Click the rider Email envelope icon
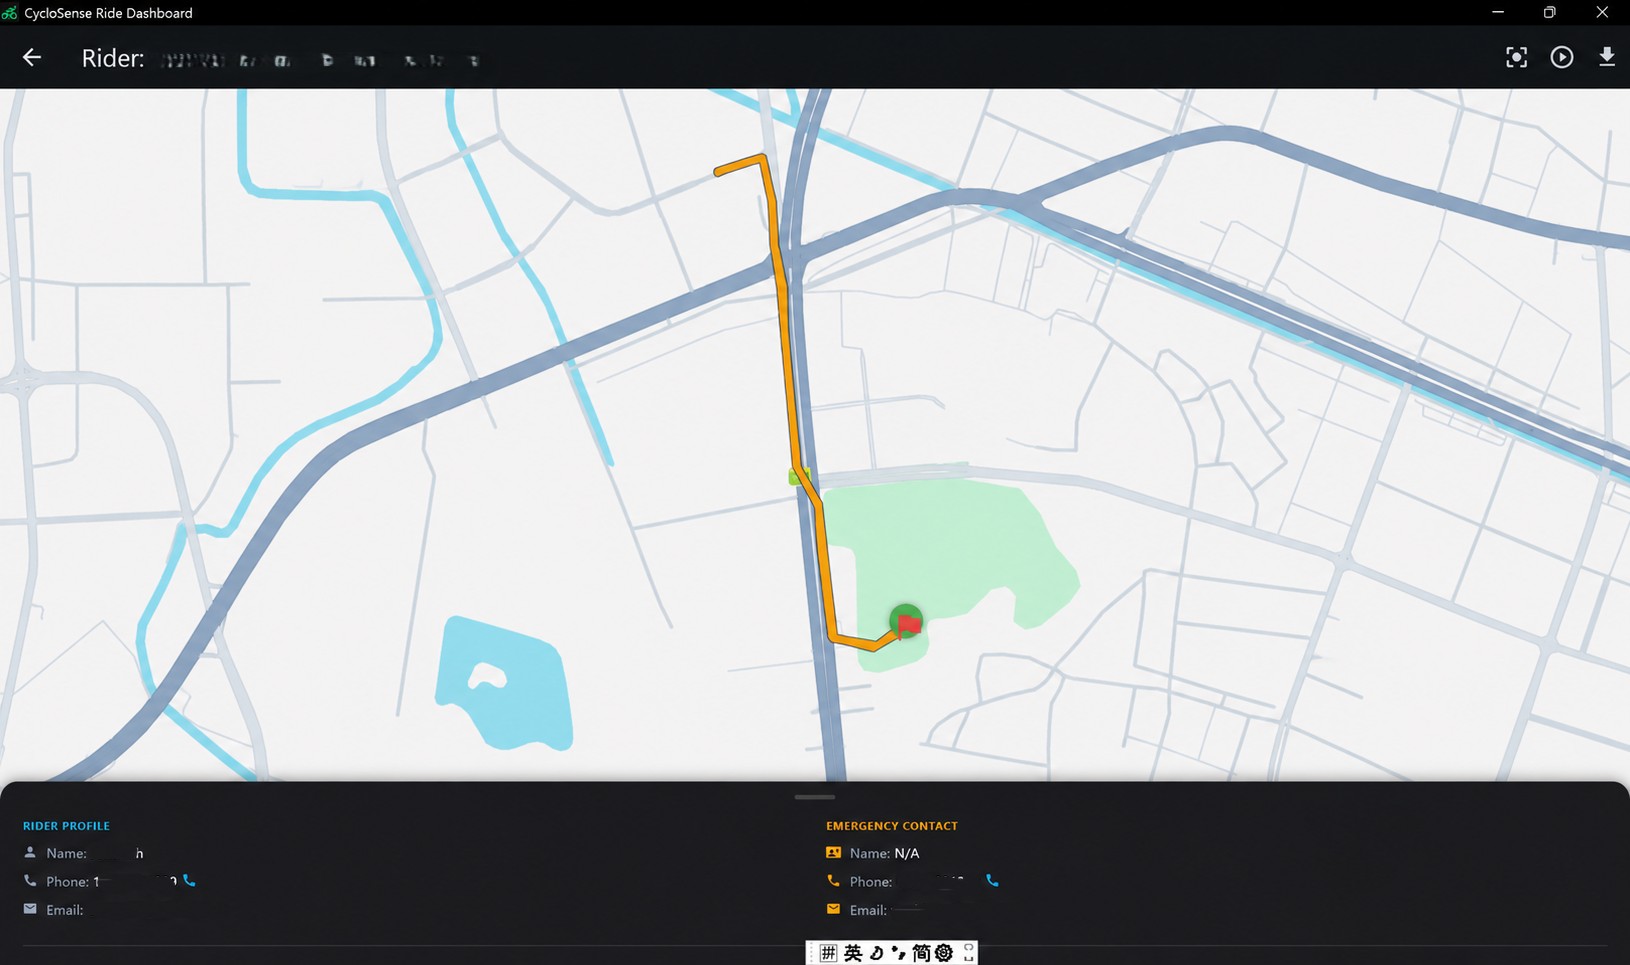 click(x=30, y=909)
